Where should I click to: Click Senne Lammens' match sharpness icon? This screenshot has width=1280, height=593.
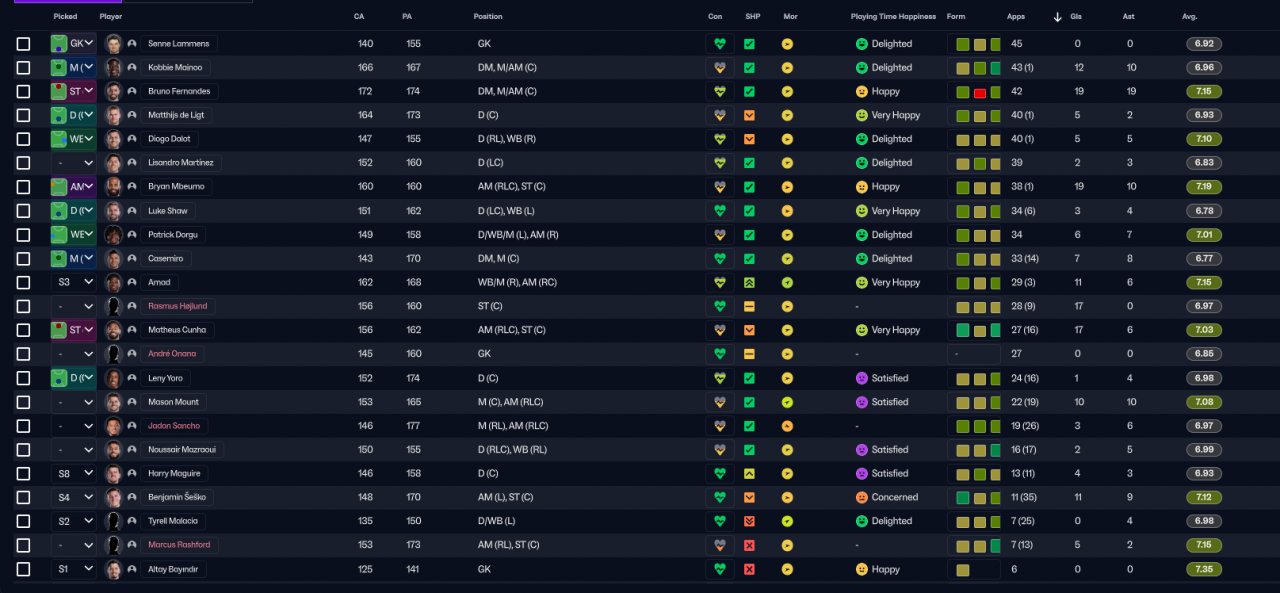pos(749,44)
